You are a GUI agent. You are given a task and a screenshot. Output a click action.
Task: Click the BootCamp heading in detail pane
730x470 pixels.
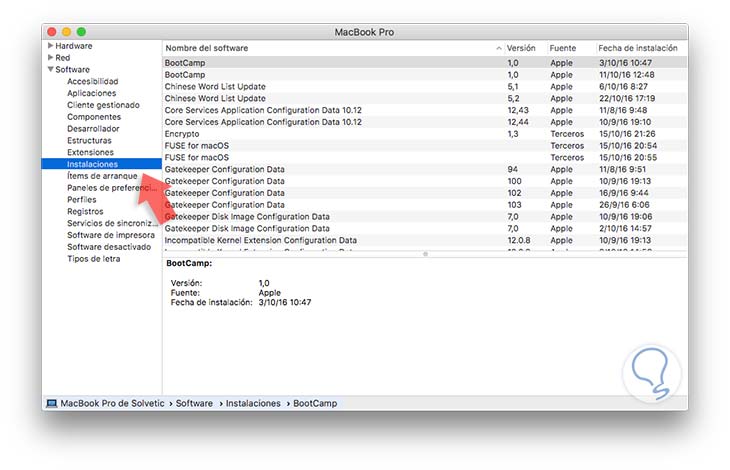pyautogui.click(x=189, y=263)
